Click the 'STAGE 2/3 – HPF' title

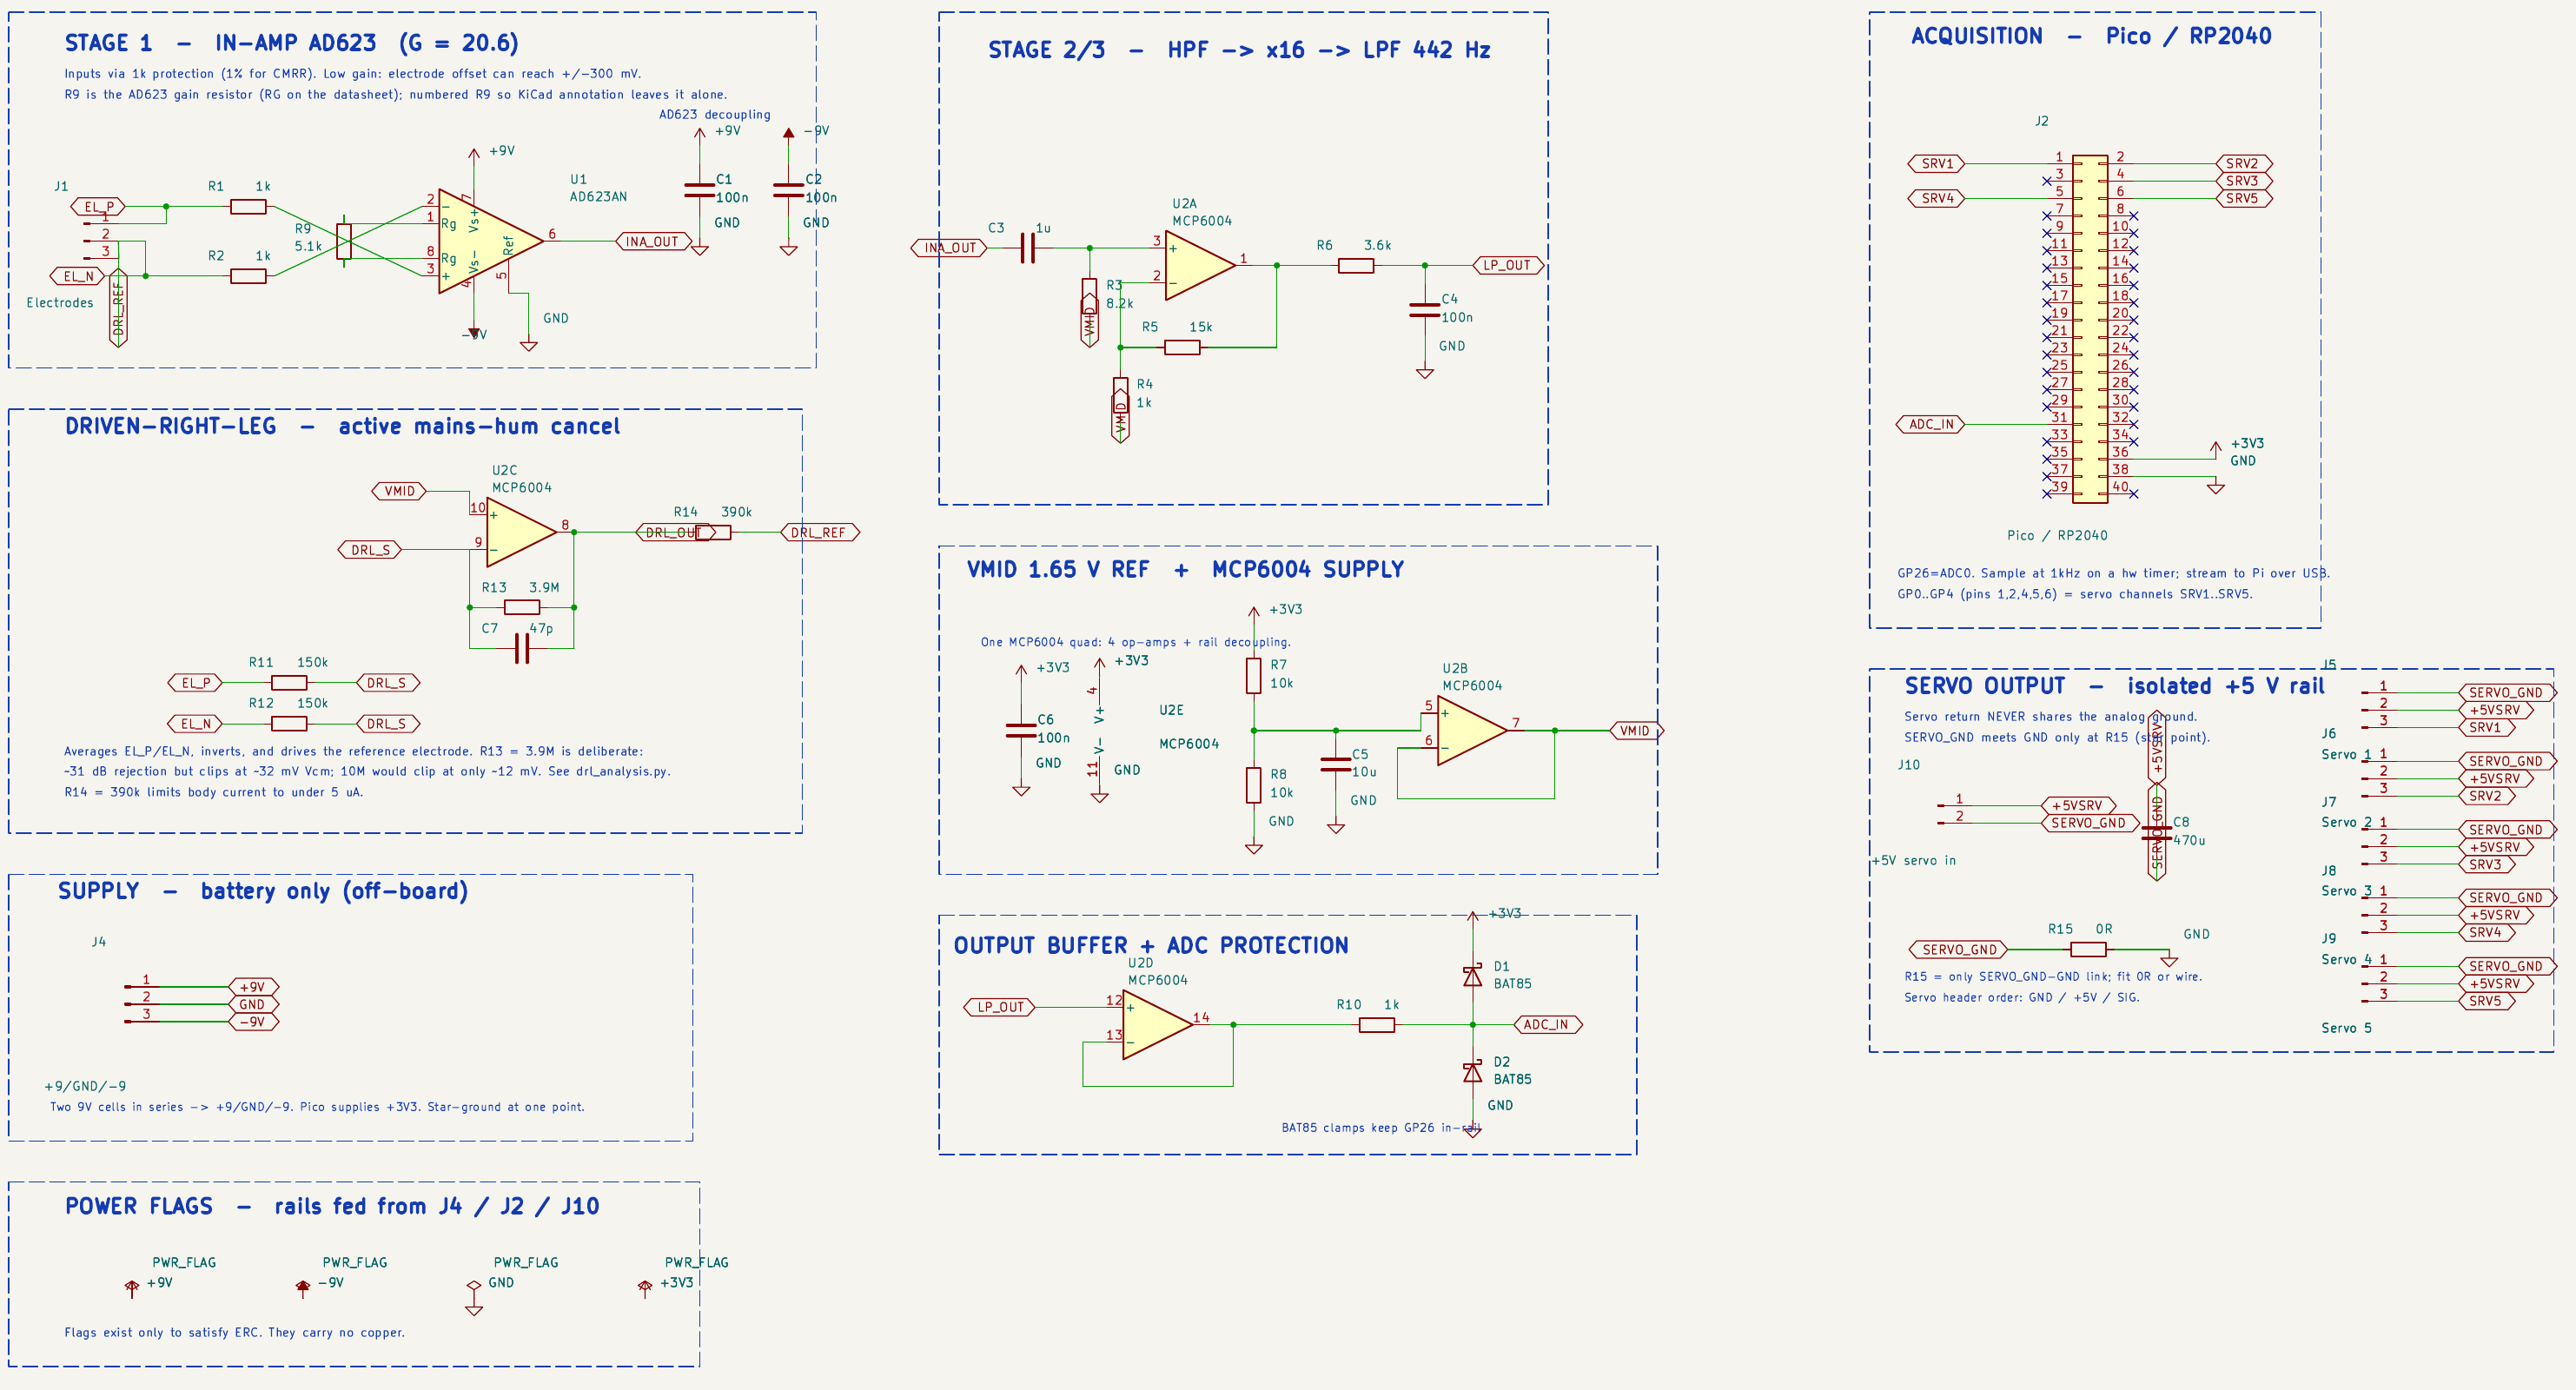1239,50
